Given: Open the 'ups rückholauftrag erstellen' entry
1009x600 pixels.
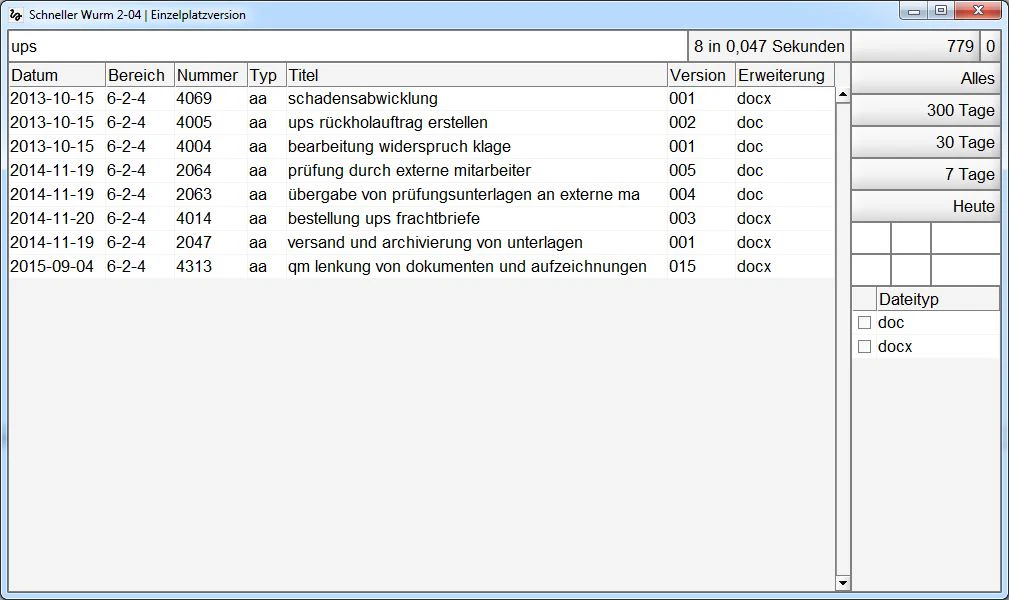Looking at the screenshot, I should point(387,123).
